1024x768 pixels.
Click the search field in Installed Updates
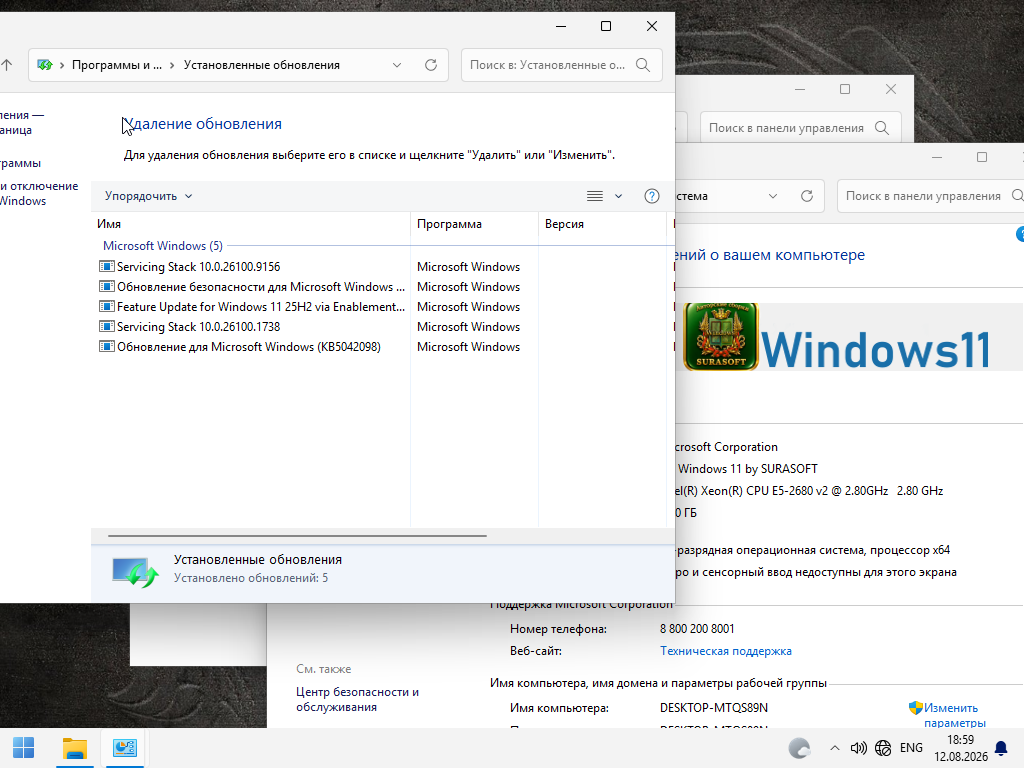point(562,65)
